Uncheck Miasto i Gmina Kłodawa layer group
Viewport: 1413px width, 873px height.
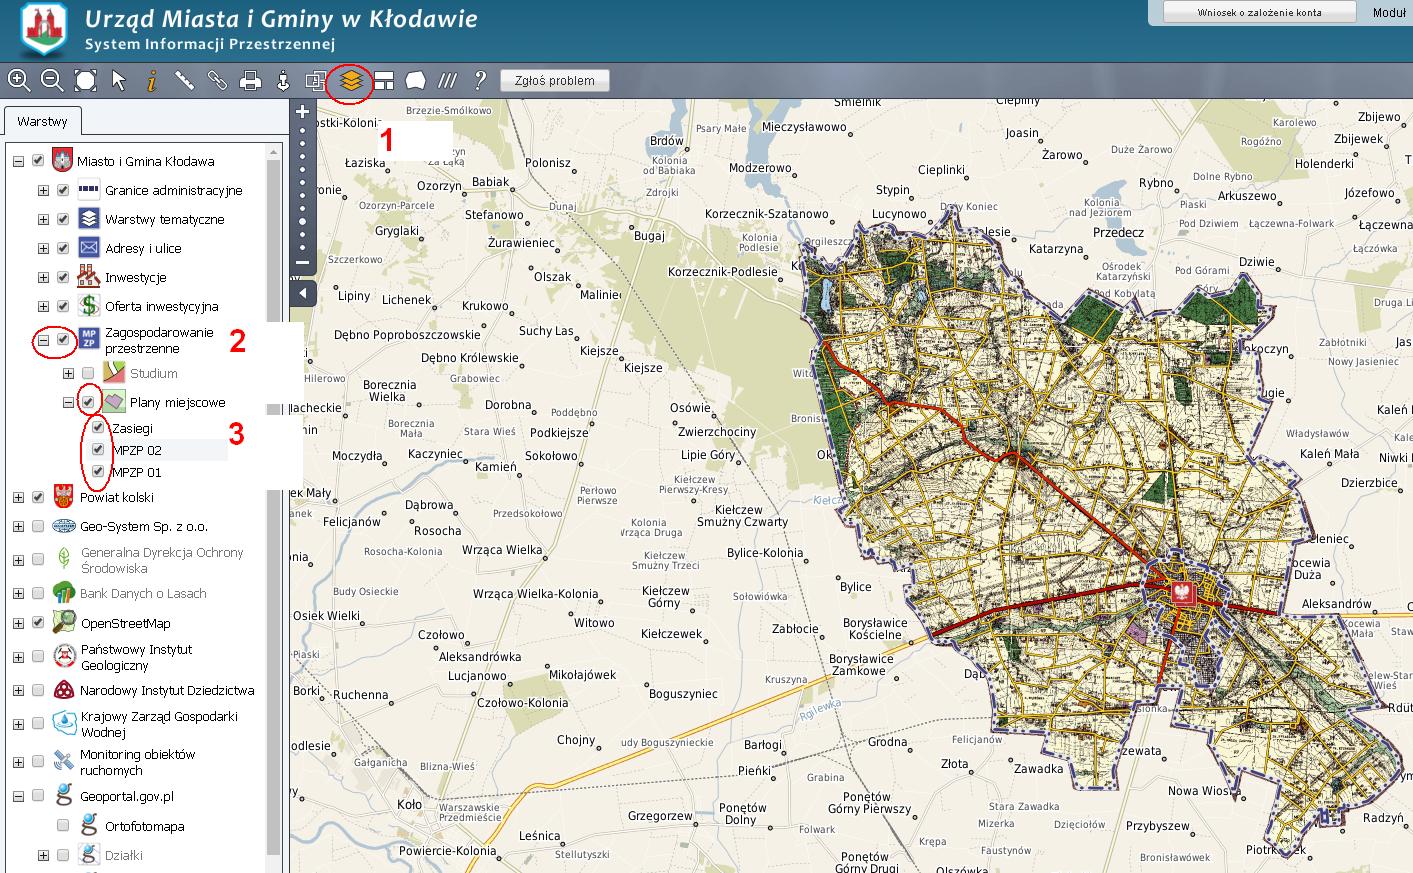[38, 161]
